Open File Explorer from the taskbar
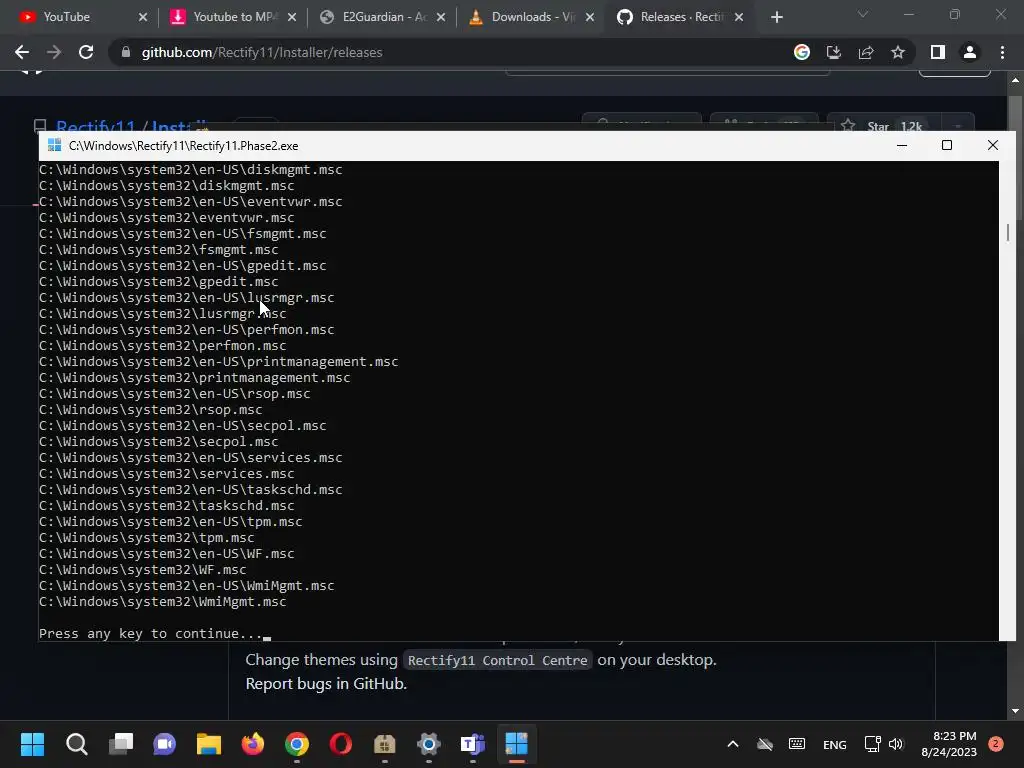The image size is (1024, 768). pos(209,744)
